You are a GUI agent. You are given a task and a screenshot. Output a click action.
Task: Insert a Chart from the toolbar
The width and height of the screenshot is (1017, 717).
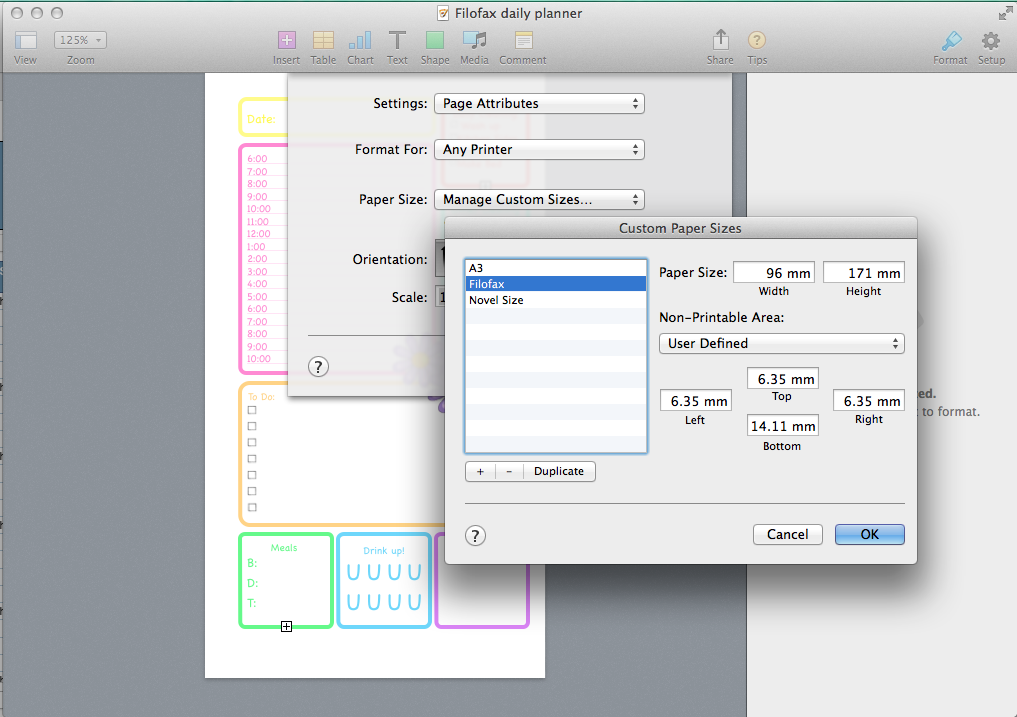tap(360, 40)
